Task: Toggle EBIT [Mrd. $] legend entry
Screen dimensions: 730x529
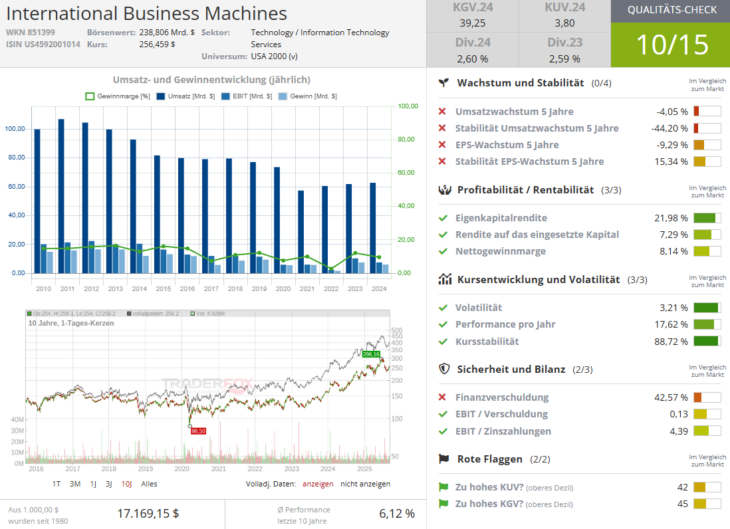Action: (x=247, y=96)
